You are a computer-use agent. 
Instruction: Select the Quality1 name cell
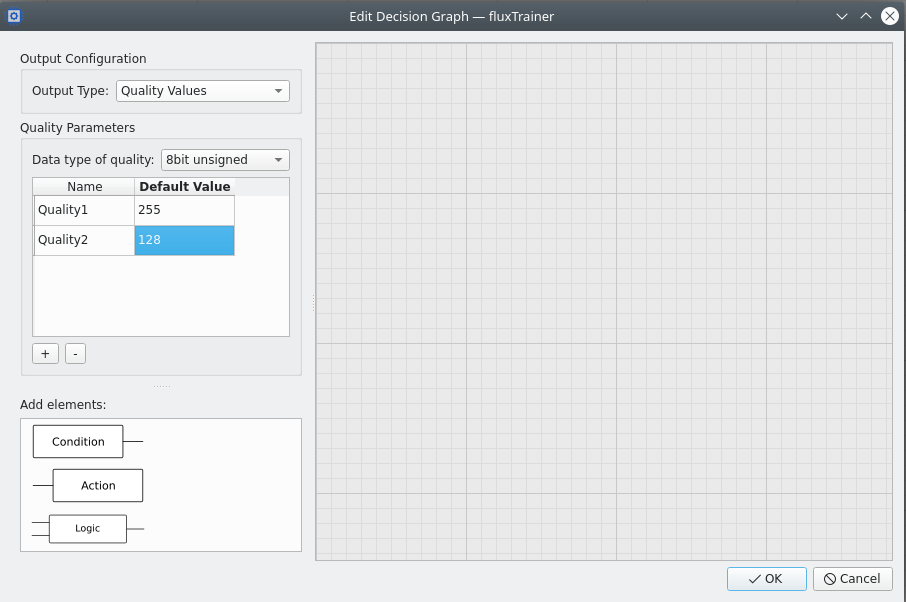(84, 210)
